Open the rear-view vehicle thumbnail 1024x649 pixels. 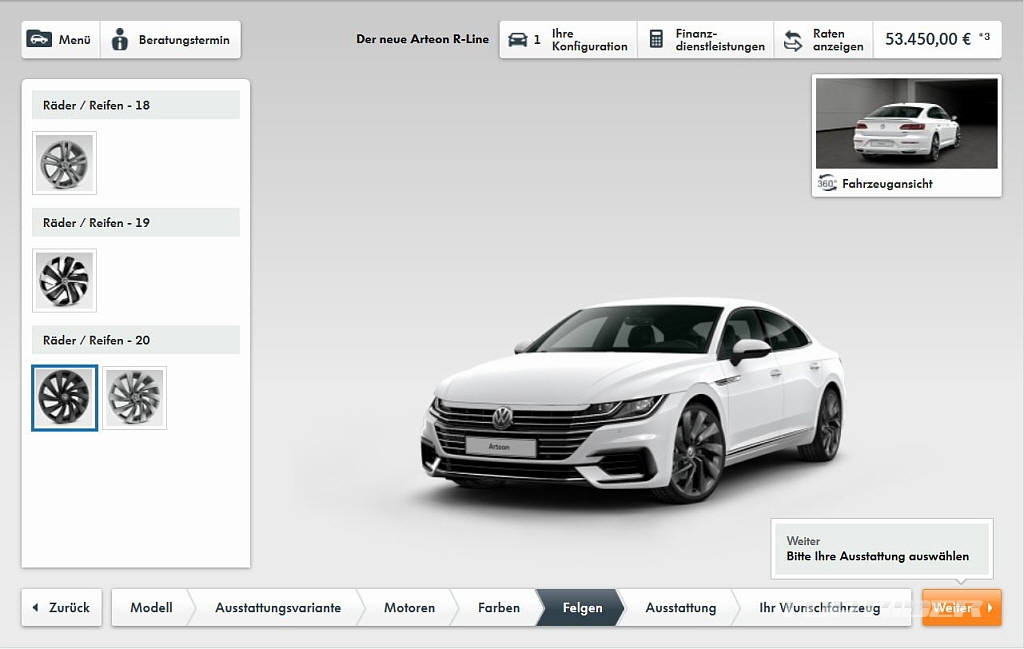[x=906, y=123]
